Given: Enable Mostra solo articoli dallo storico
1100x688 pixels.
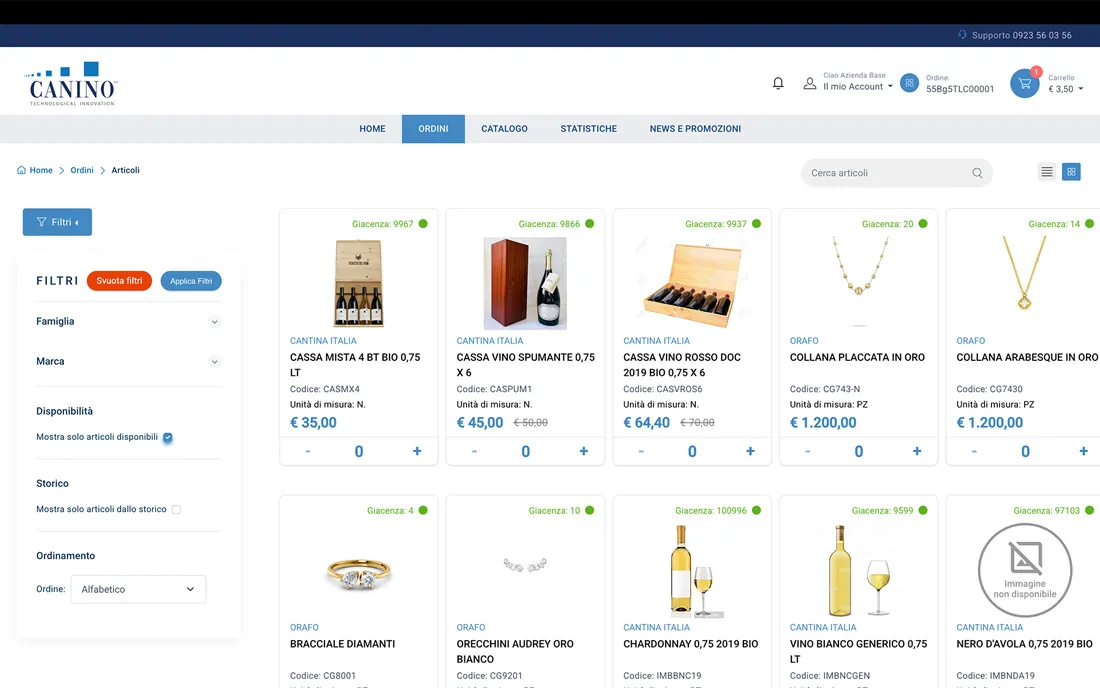Looking at the screenshot, I should click(x=176, y=509).
